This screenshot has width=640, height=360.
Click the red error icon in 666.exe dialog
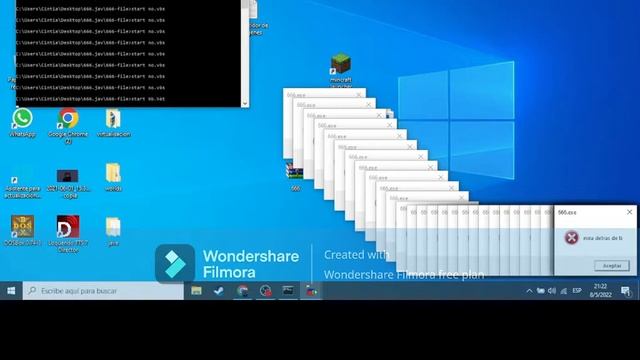[571, 238]
